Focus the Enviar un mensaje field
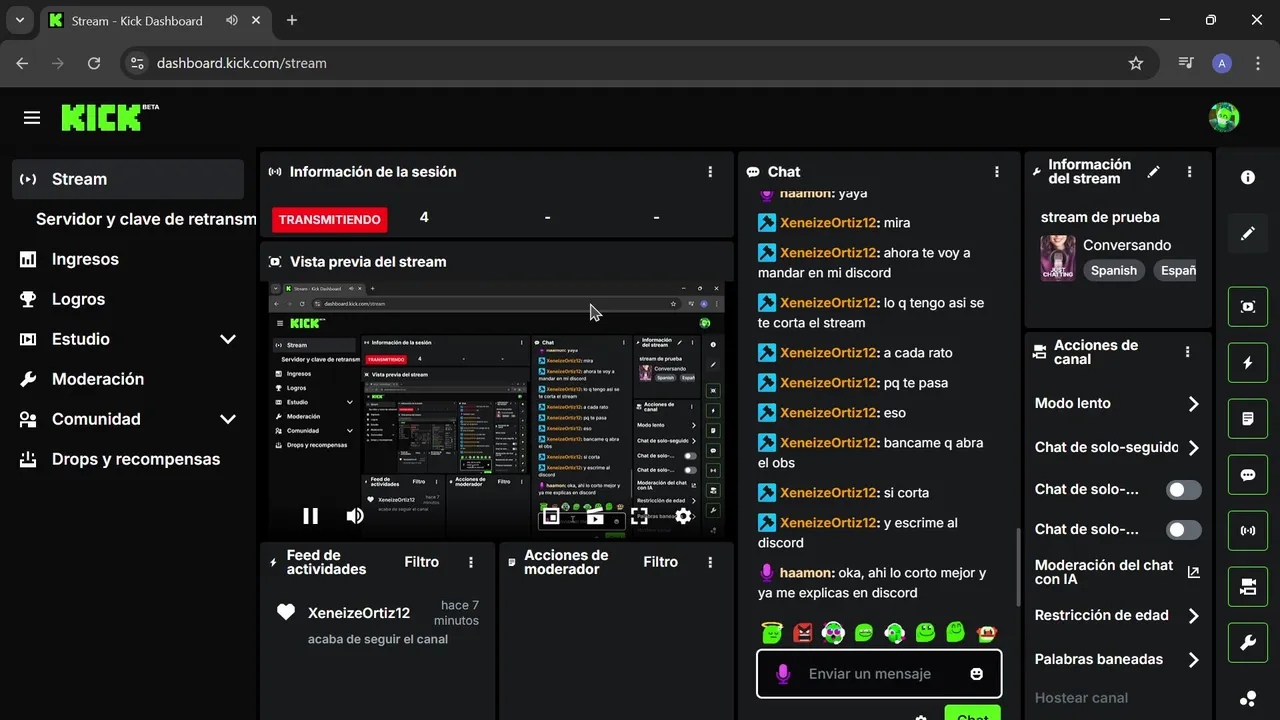This screenshot has width=1280, height=720. pyautogui.click(x=879, y=674)
